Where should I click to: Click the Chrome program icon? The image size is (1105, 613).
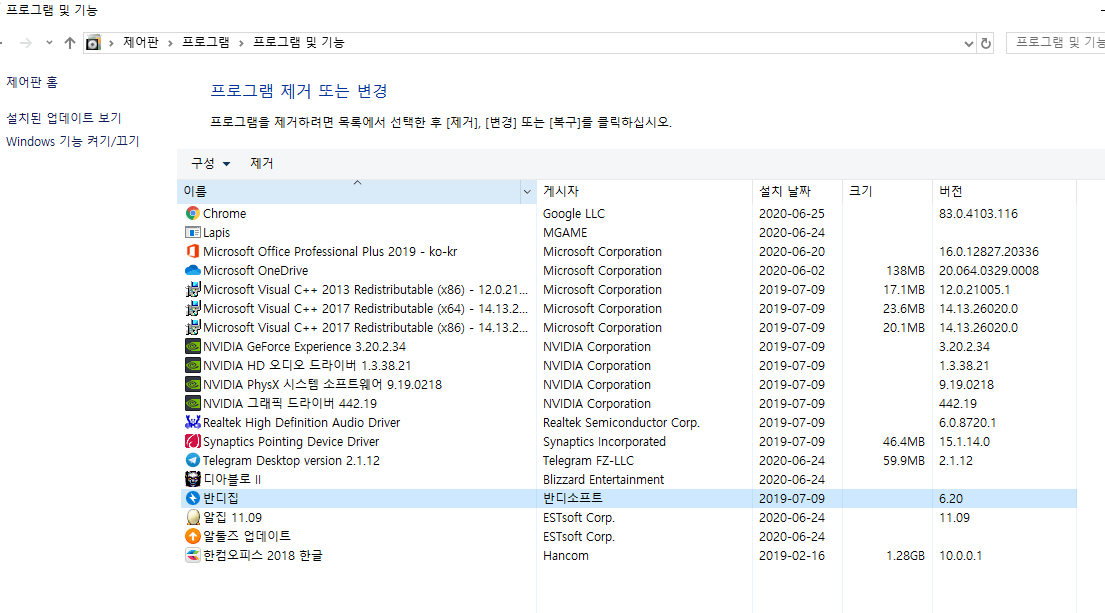pyautogui.click(x=192, y=213)
